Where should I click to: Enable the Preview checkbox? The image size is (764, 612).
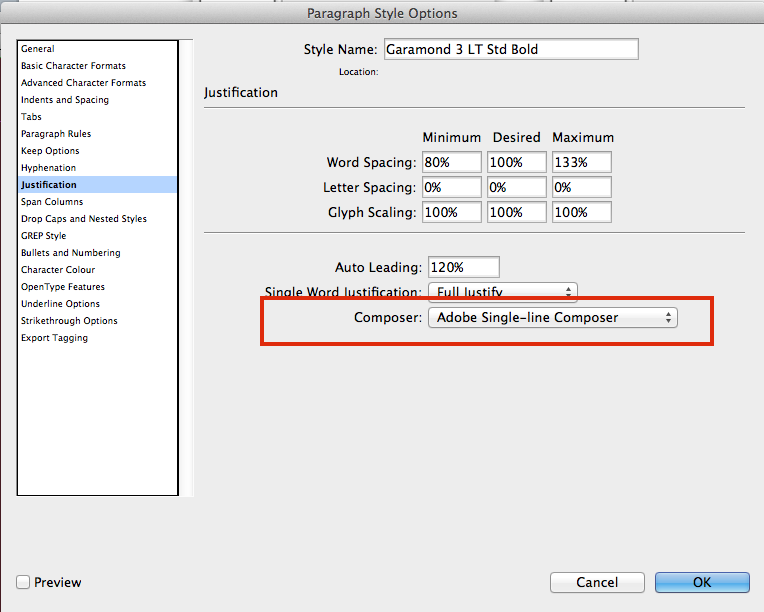pos(23,582)
